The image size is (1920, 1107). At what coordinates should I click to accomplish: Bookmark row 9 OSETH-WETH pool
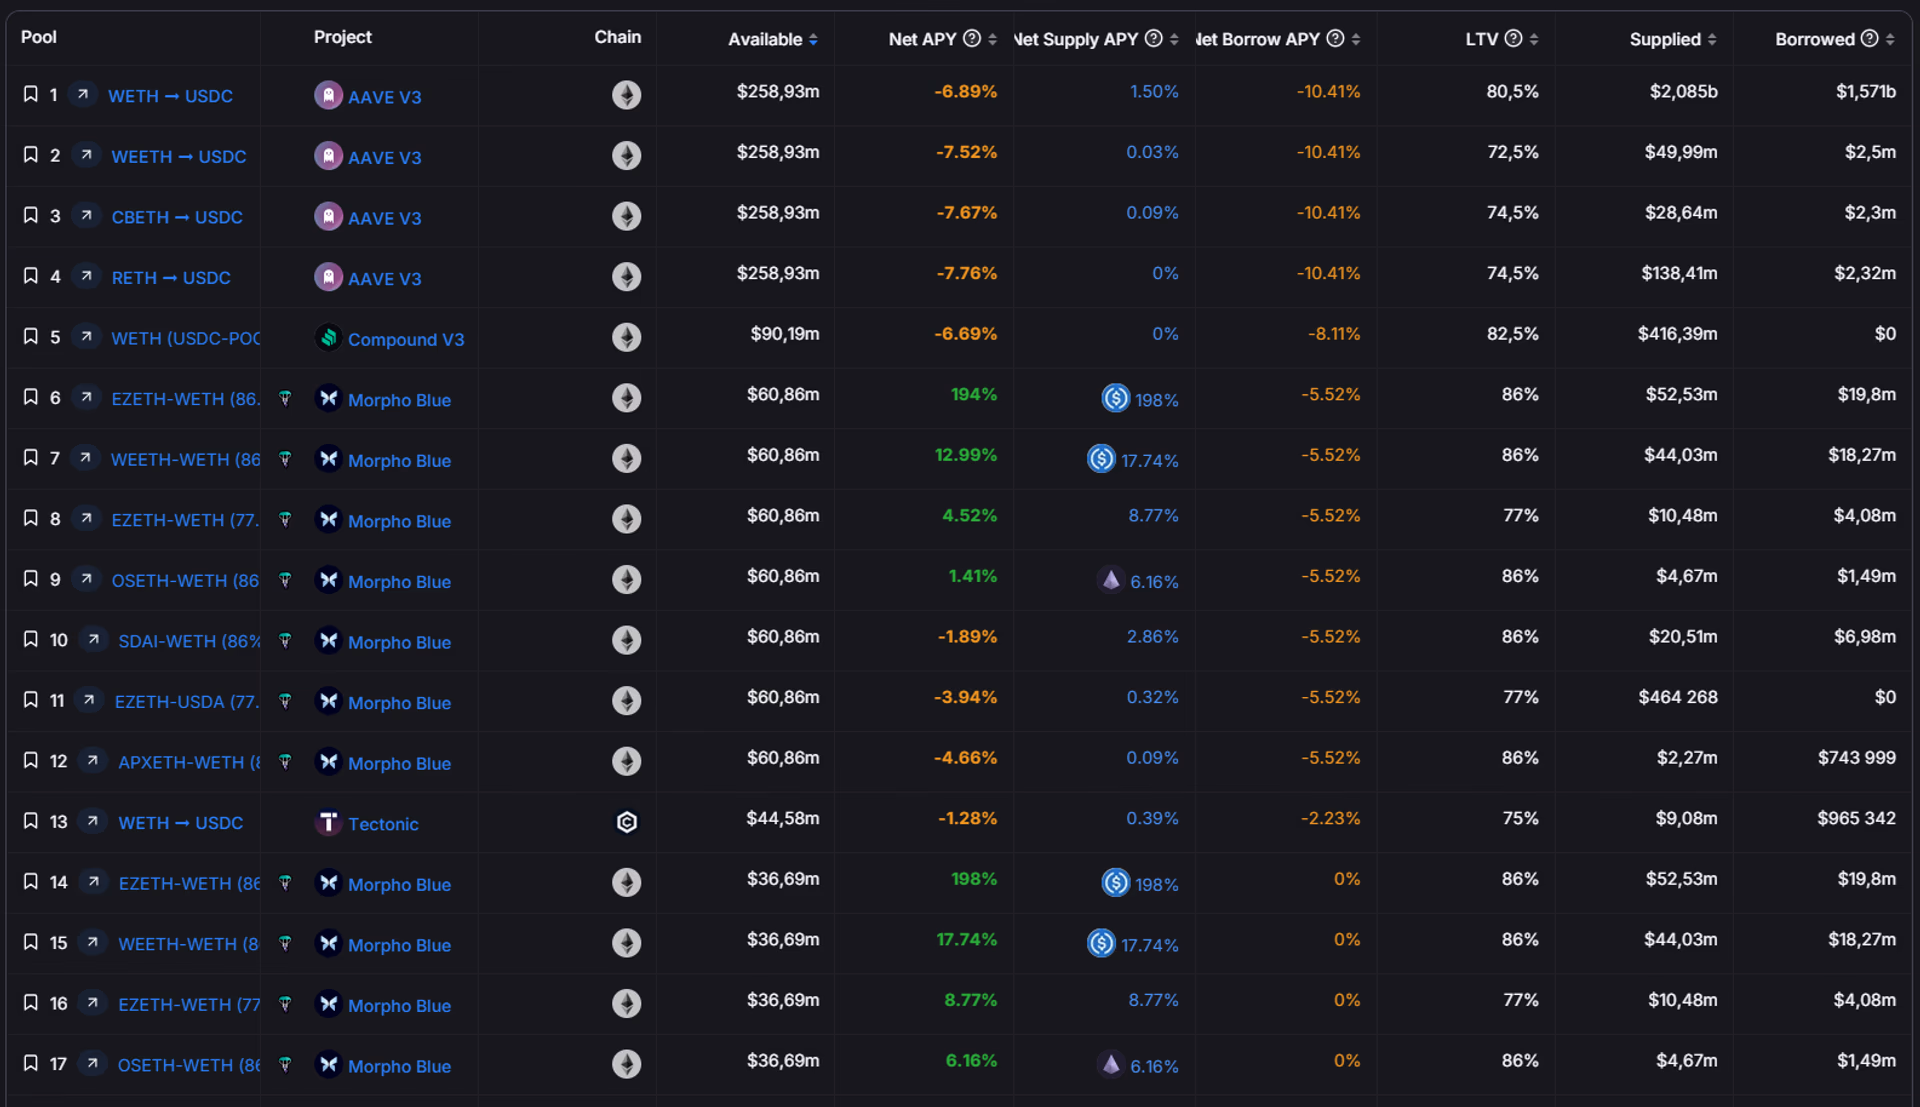[x=31, y=579]
